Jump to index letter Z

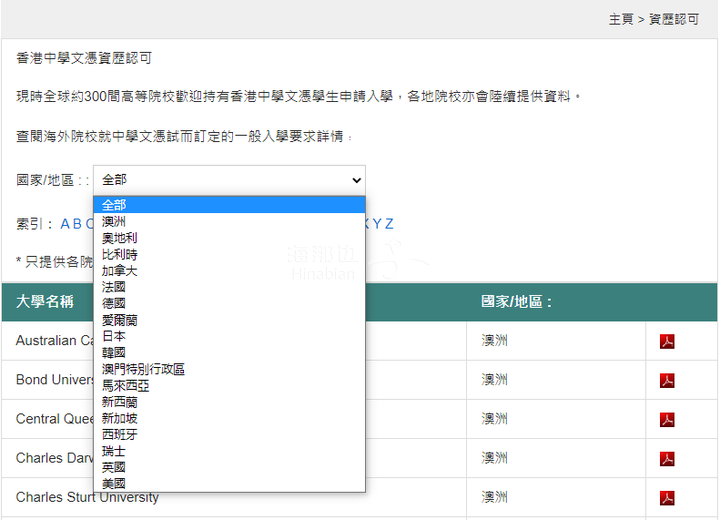pos(389,224)
